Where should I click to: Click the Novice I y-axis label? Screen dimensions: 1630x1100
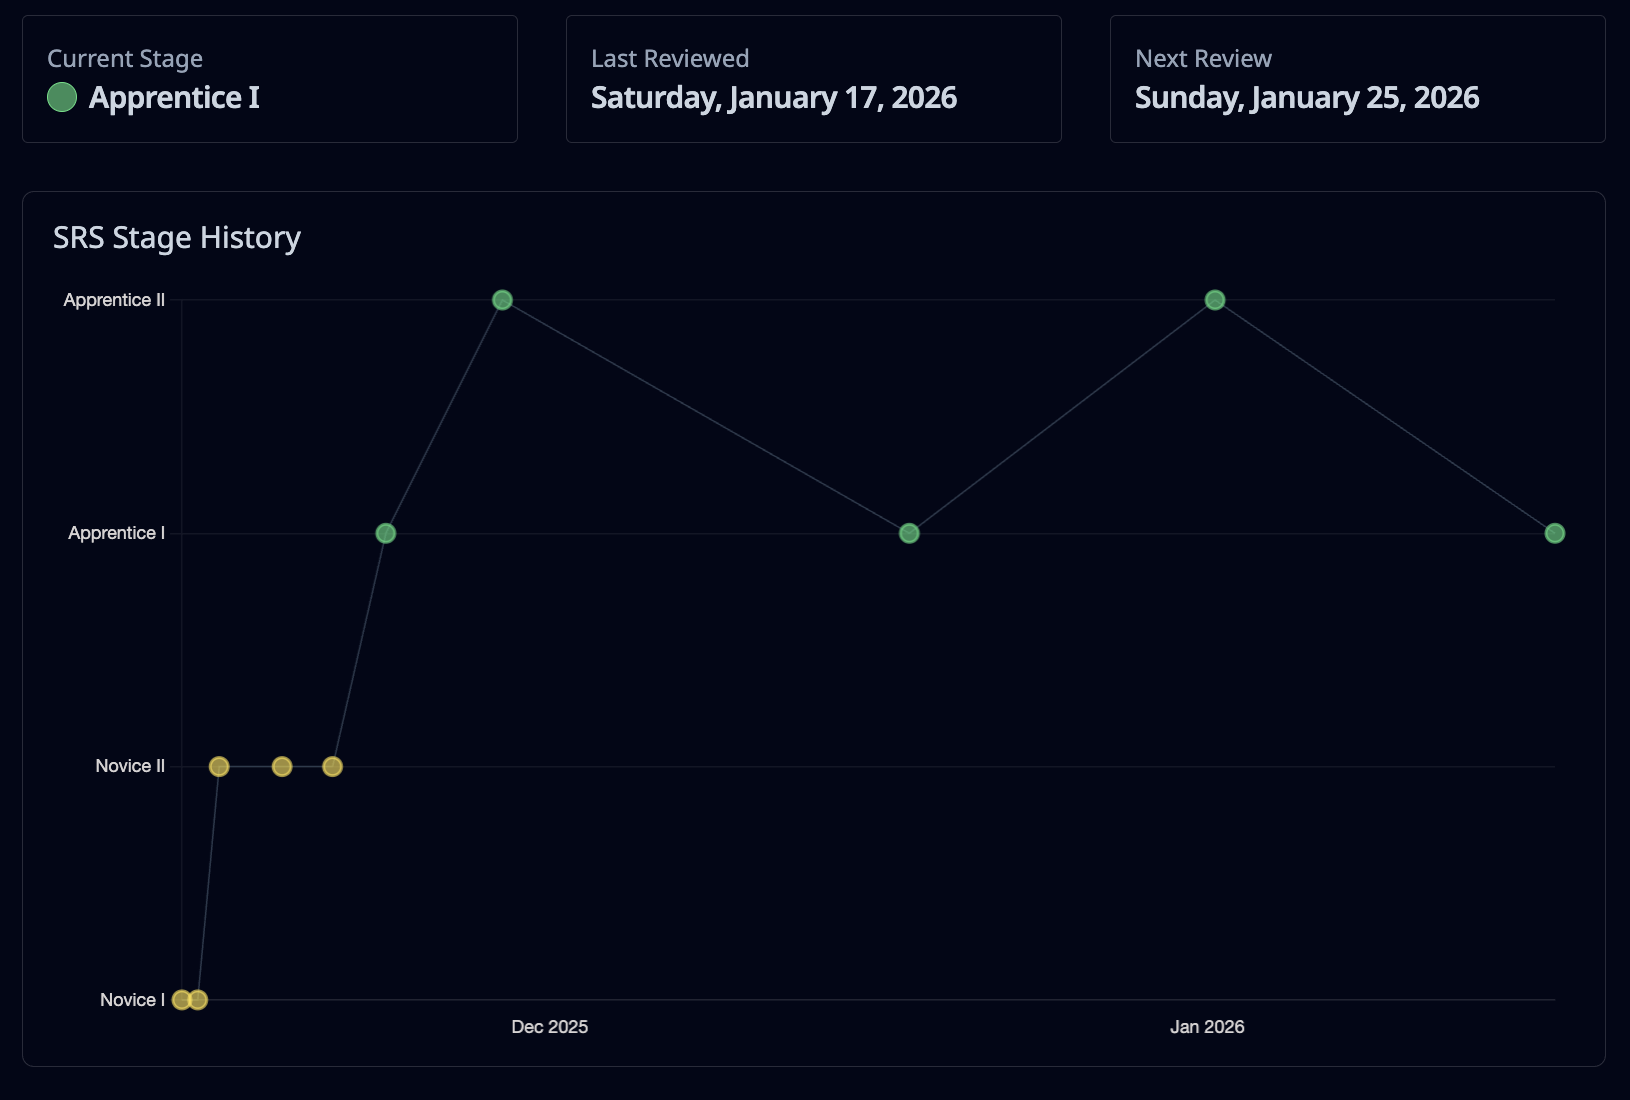point(132,999)
